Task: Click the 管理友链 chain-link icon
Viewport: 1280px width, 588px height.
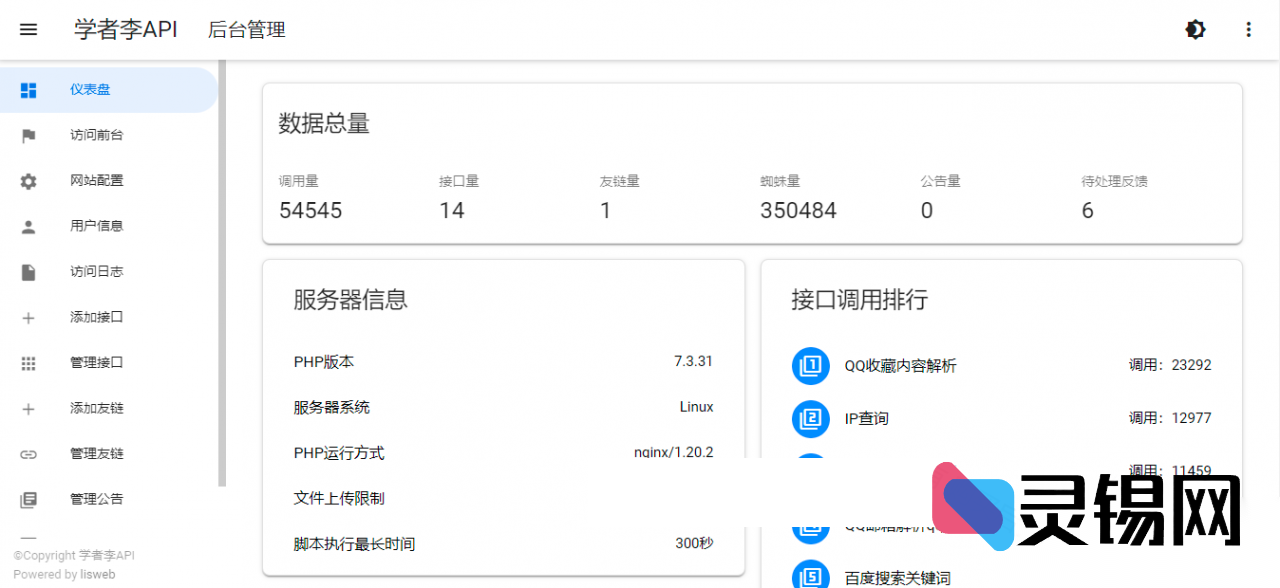Action: coord(28,453)
